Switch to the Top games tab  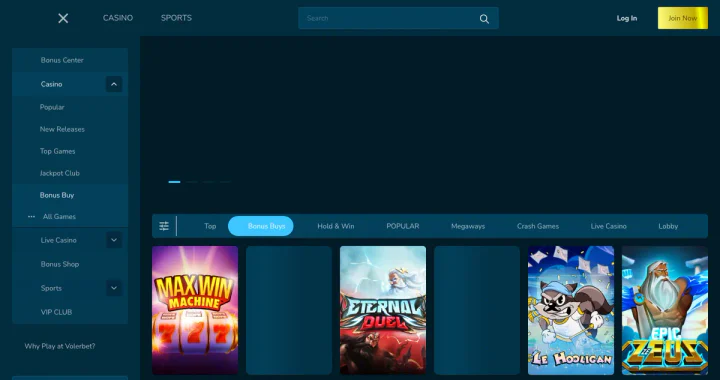coord(210,226)
